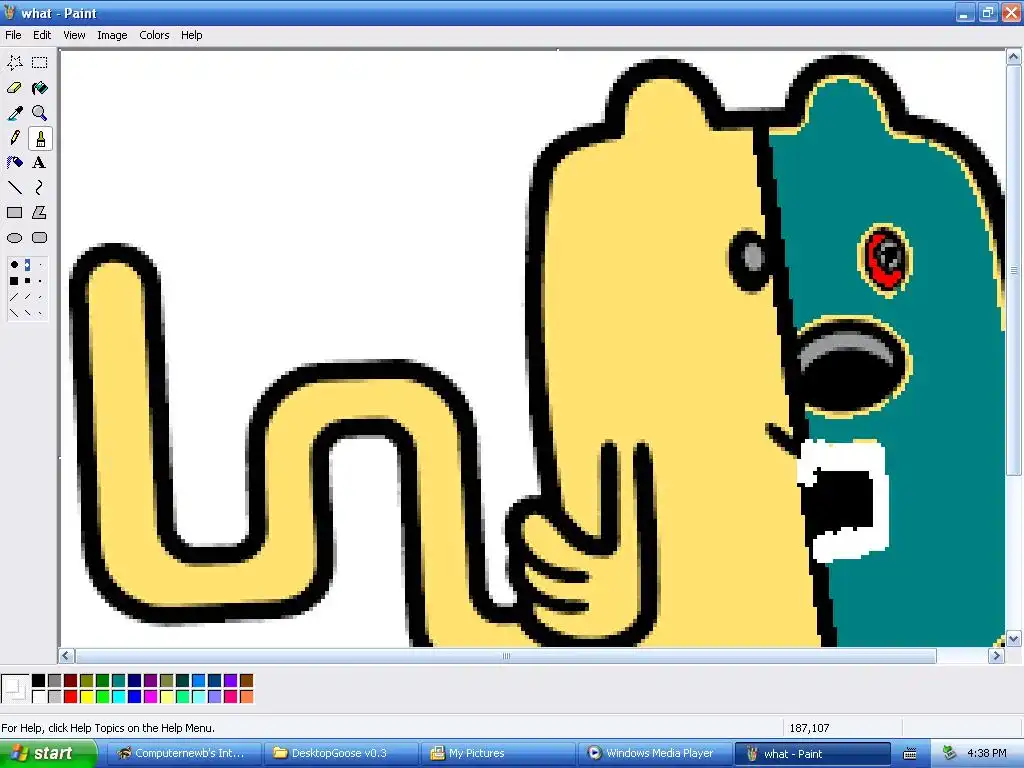
Task: Pick the magenta color swatch
Action: (150, 697)
